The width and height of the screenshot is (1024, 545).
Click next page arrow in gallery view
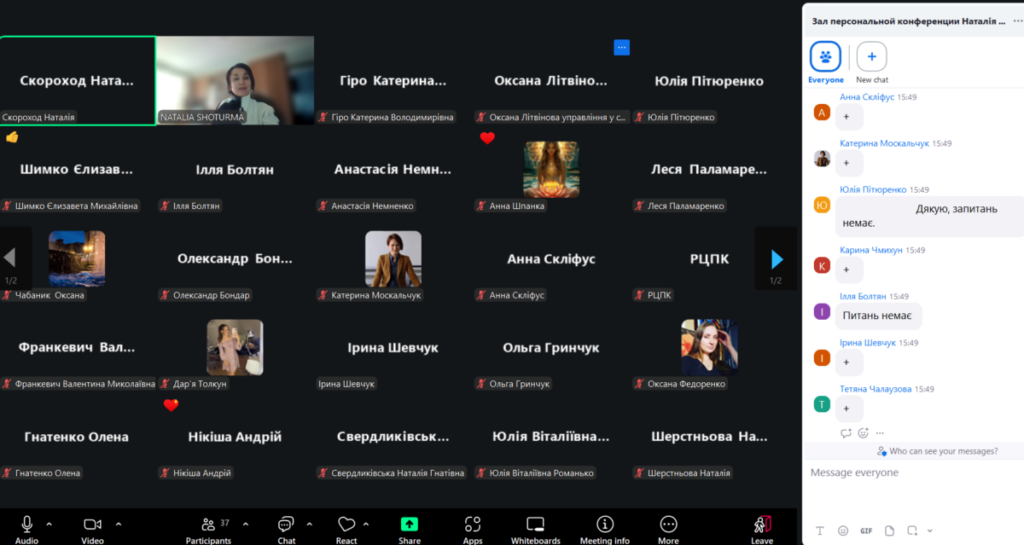[776, 259]
